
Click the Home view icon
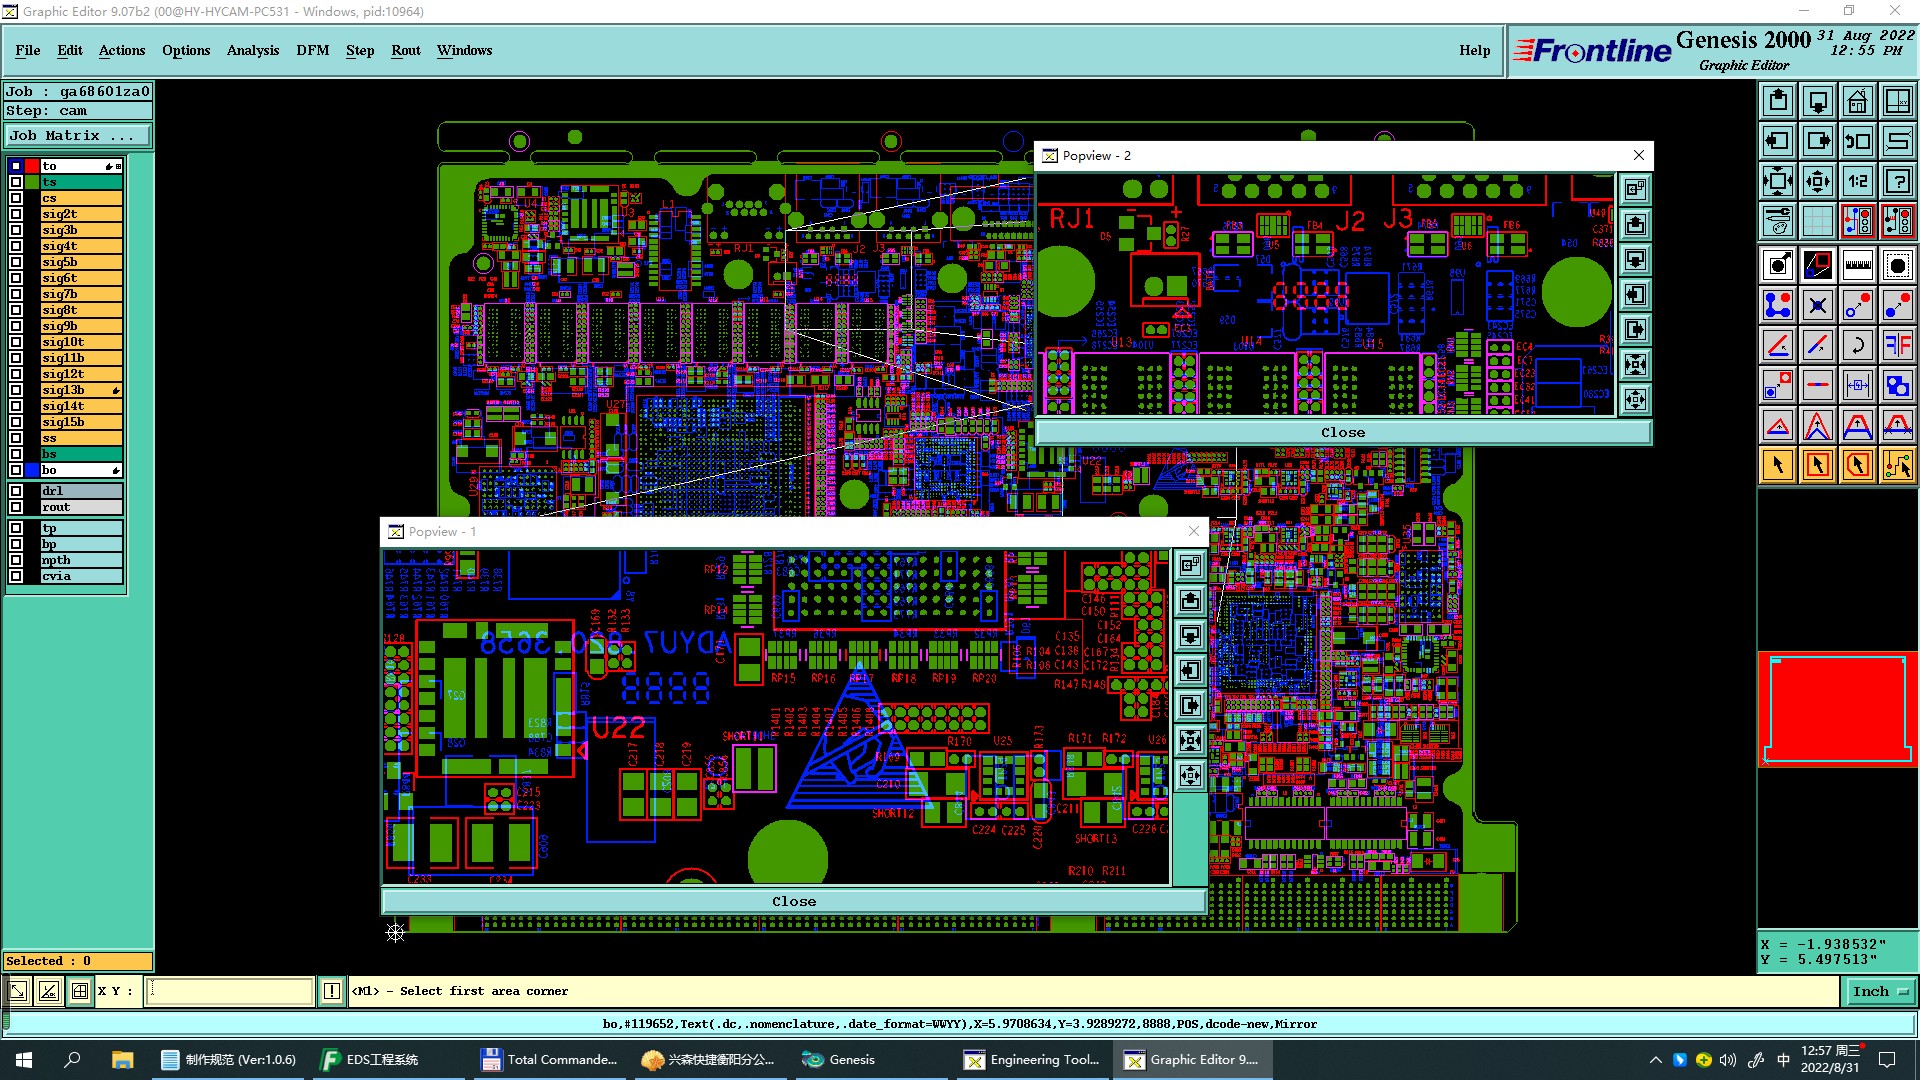1857,101
